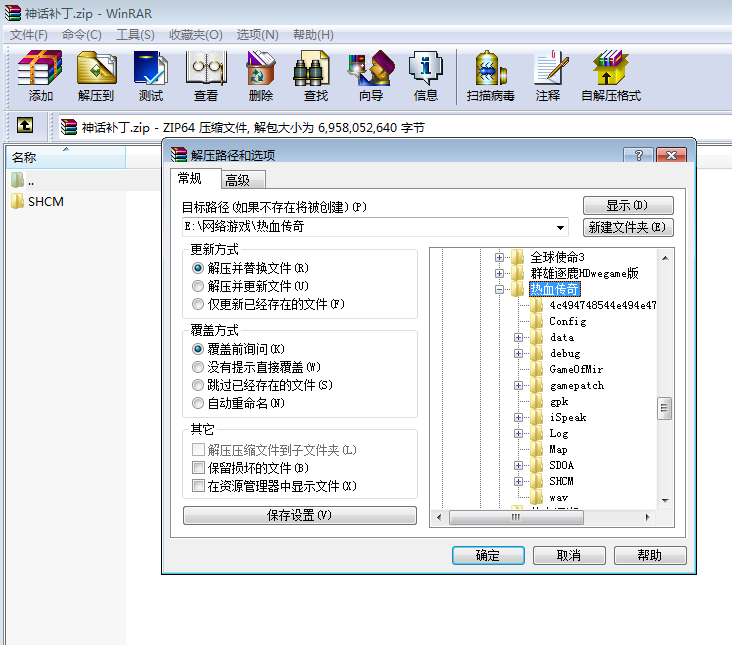Choose 没有提示直接覆盖 overwrite mode
Viewport: 732px width, 645px height.
coord(197,367)
